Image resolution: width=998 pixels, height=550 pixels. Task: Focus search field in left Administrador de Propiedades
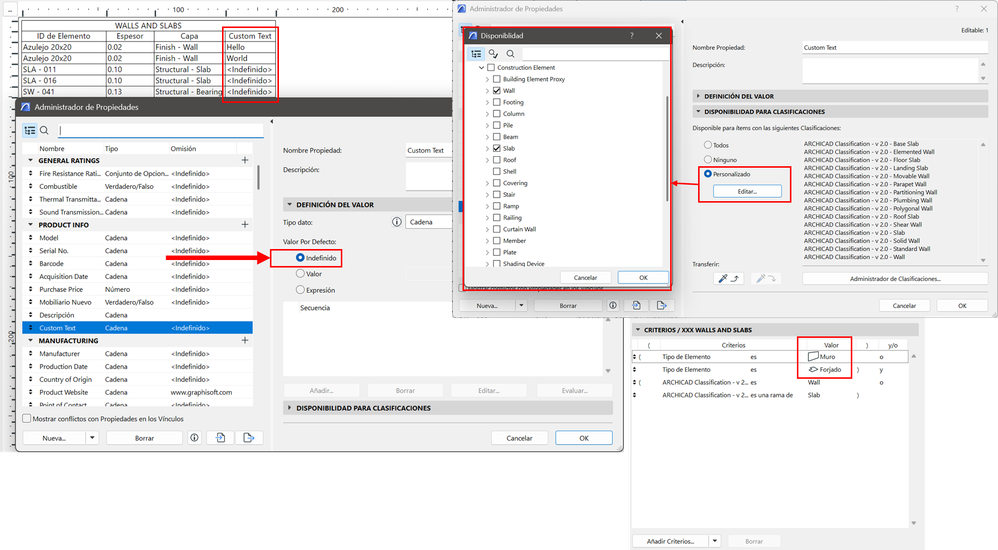point(161,130)
